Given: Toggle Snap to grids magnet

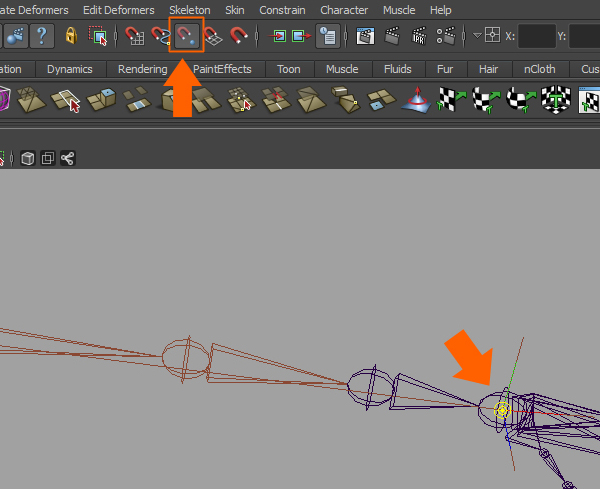Looking at the screenshot, I should coord(134,36).
